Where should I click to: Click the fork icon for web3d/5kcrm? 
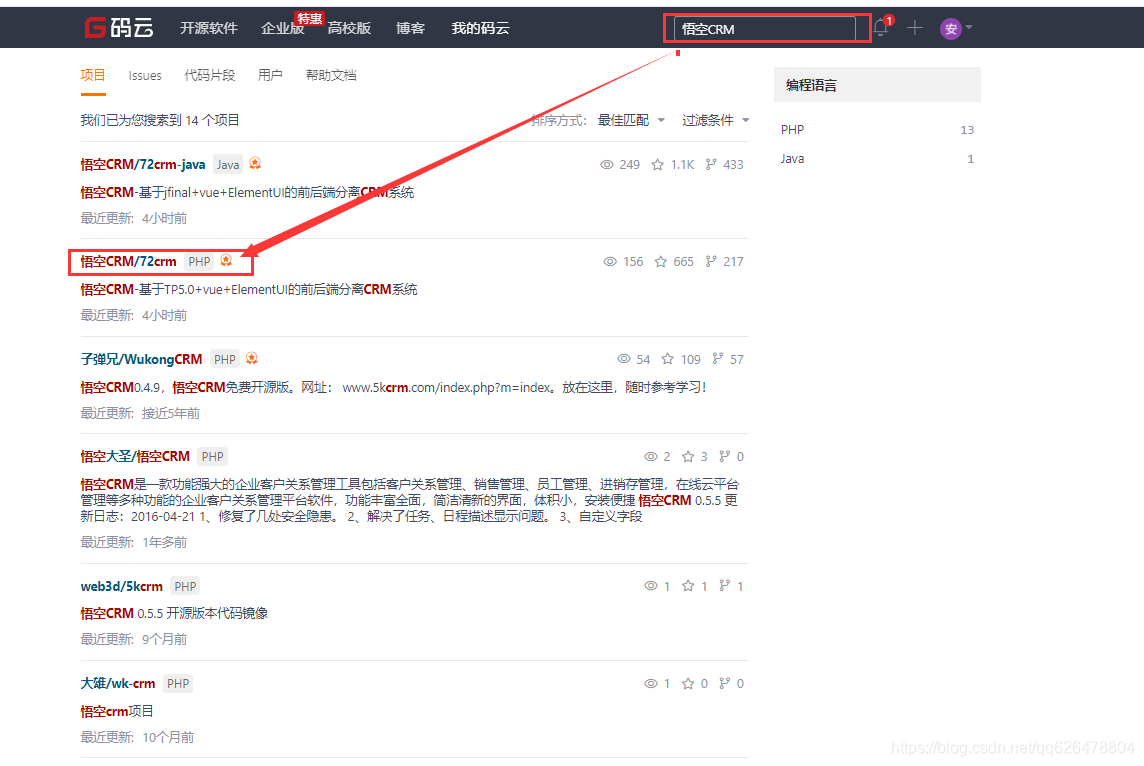(724, 586)
